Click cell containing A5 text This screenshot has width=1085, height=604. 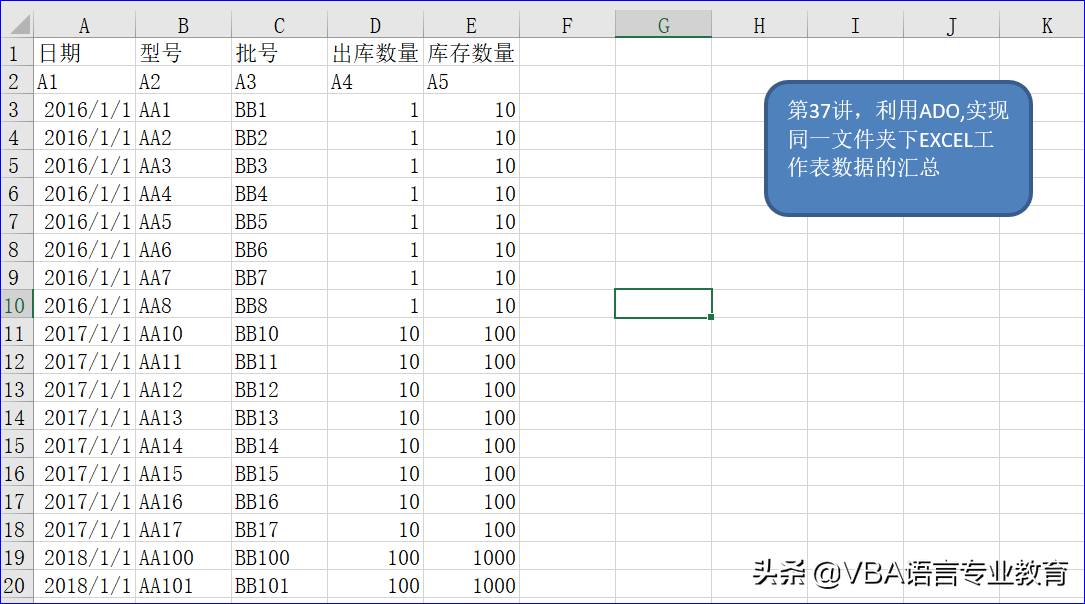point(471,81)
